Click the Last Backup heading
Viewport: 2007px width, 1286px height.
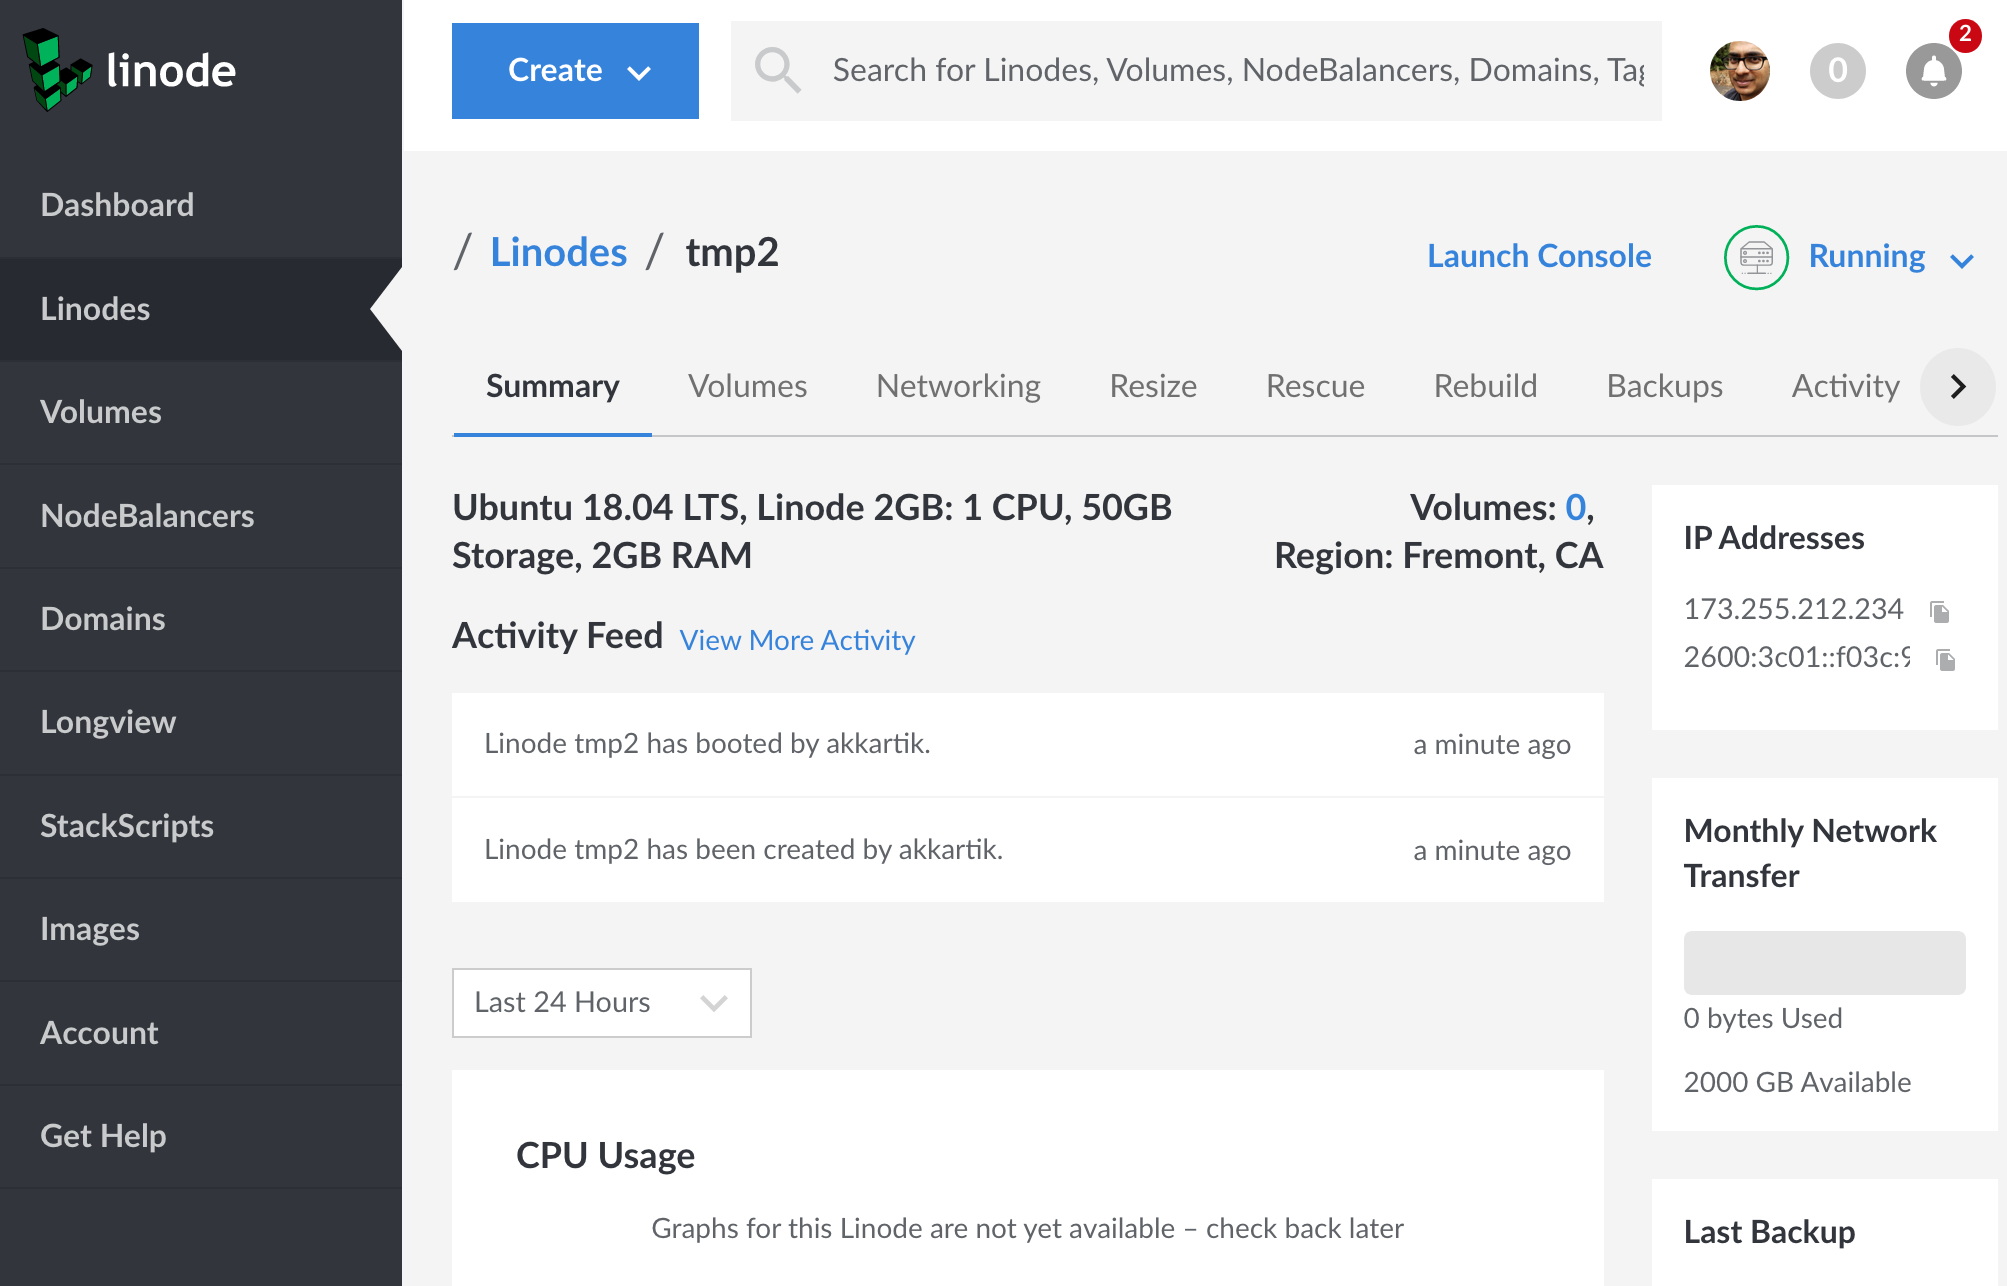(x=1769, y=1232)
